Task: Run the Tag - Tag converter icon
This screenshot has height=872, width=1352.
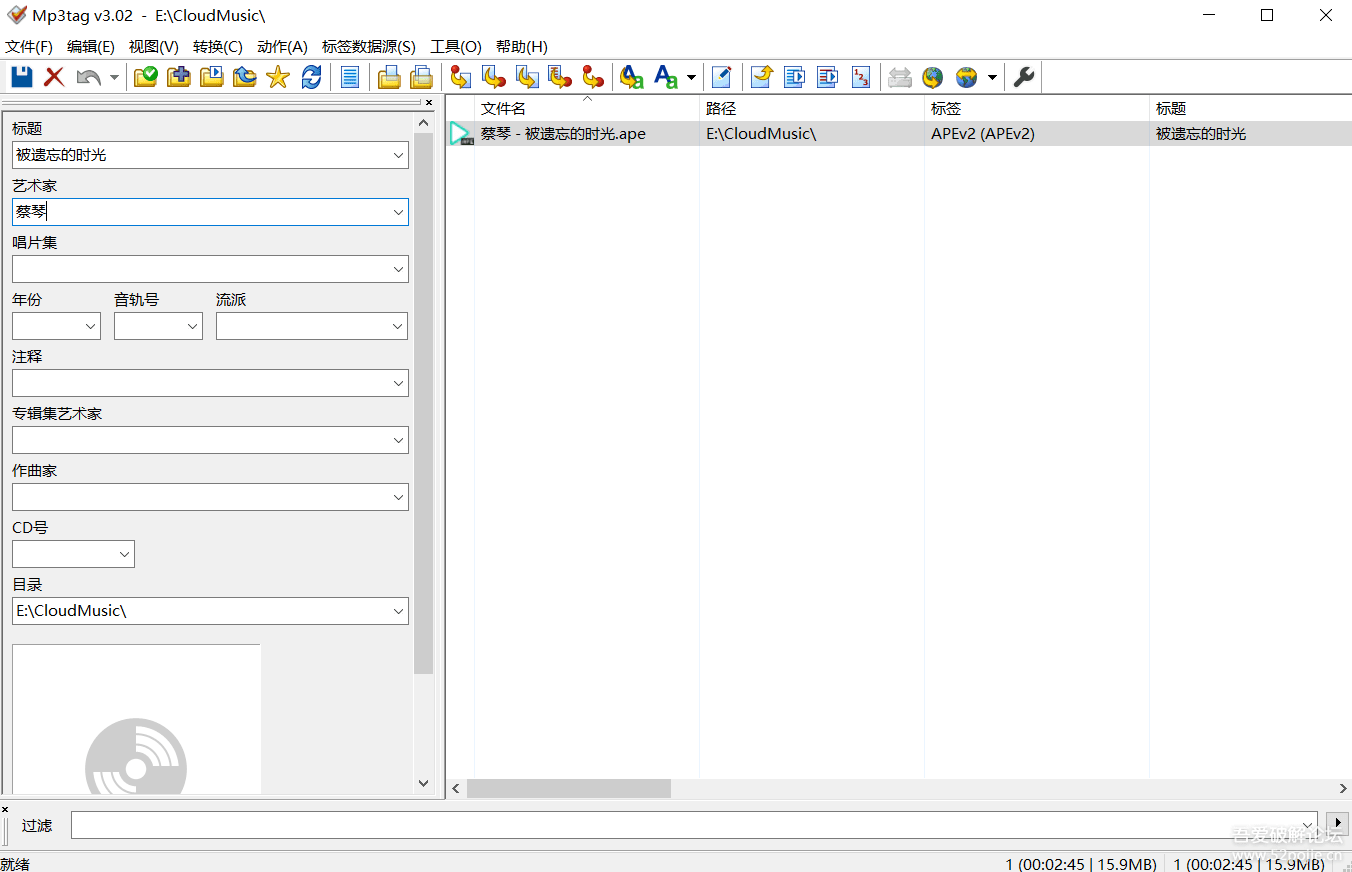Action: [x=593, y=77]
